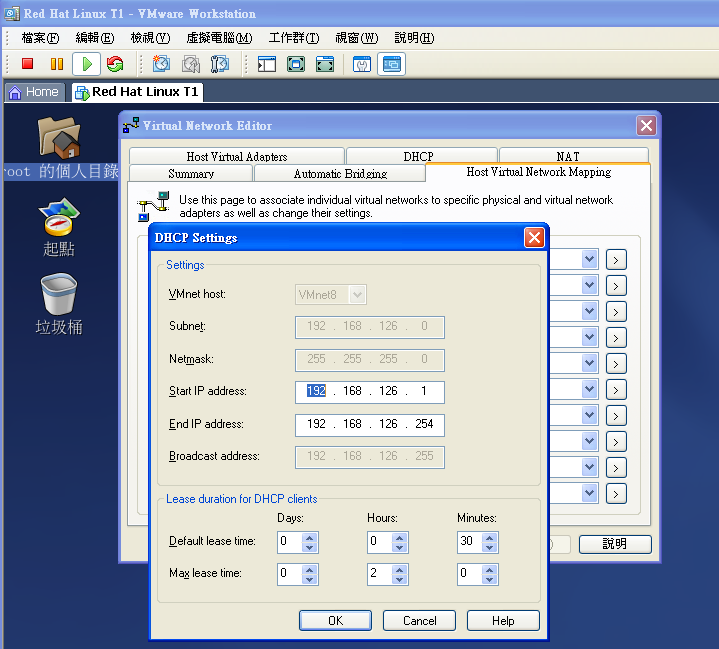Open the Snapshot Manager icon
719x649 pixels.
point(220,64)
